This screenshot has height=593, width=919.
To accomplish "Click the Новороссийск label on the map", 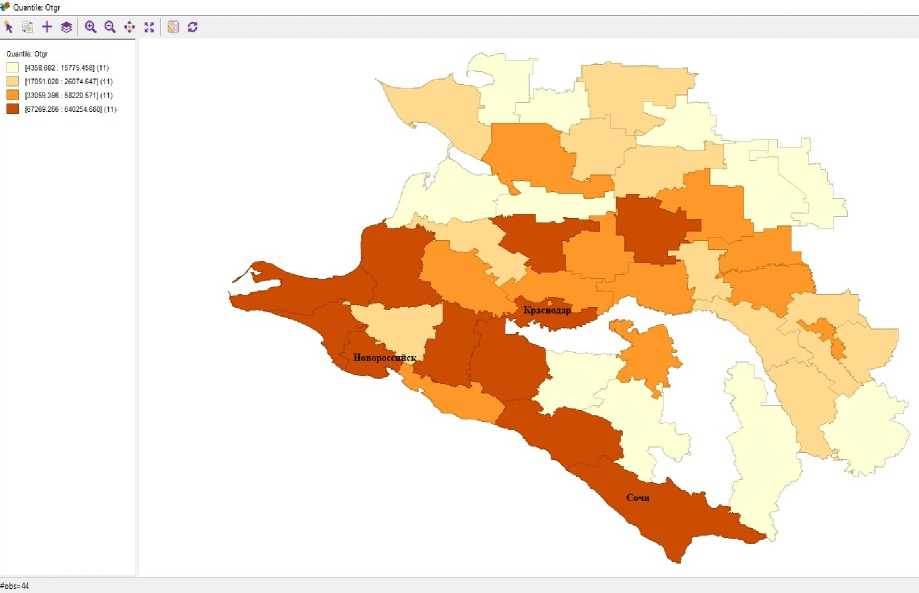I will pos(384,357).
